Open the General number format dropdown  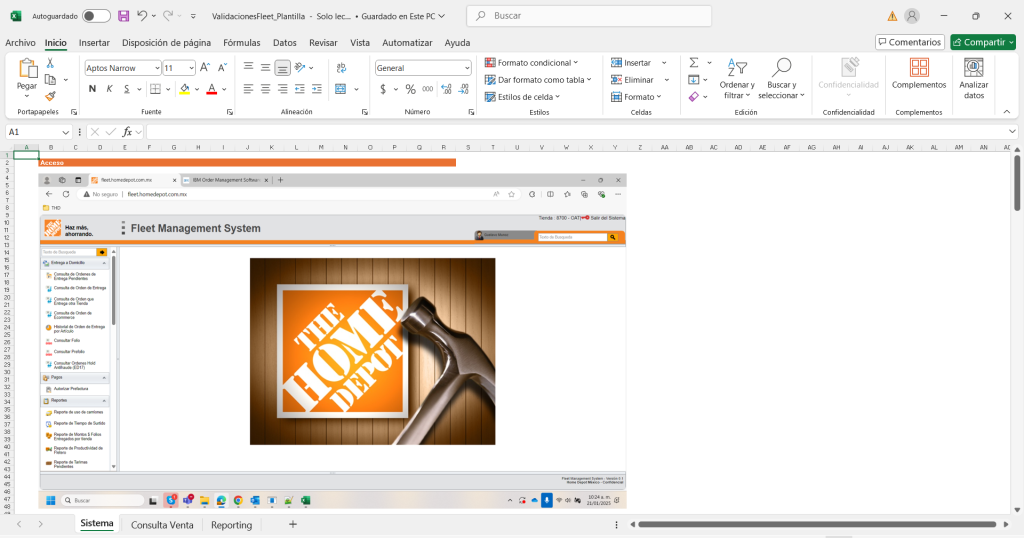pyautogui.click(x=466, y=68)
